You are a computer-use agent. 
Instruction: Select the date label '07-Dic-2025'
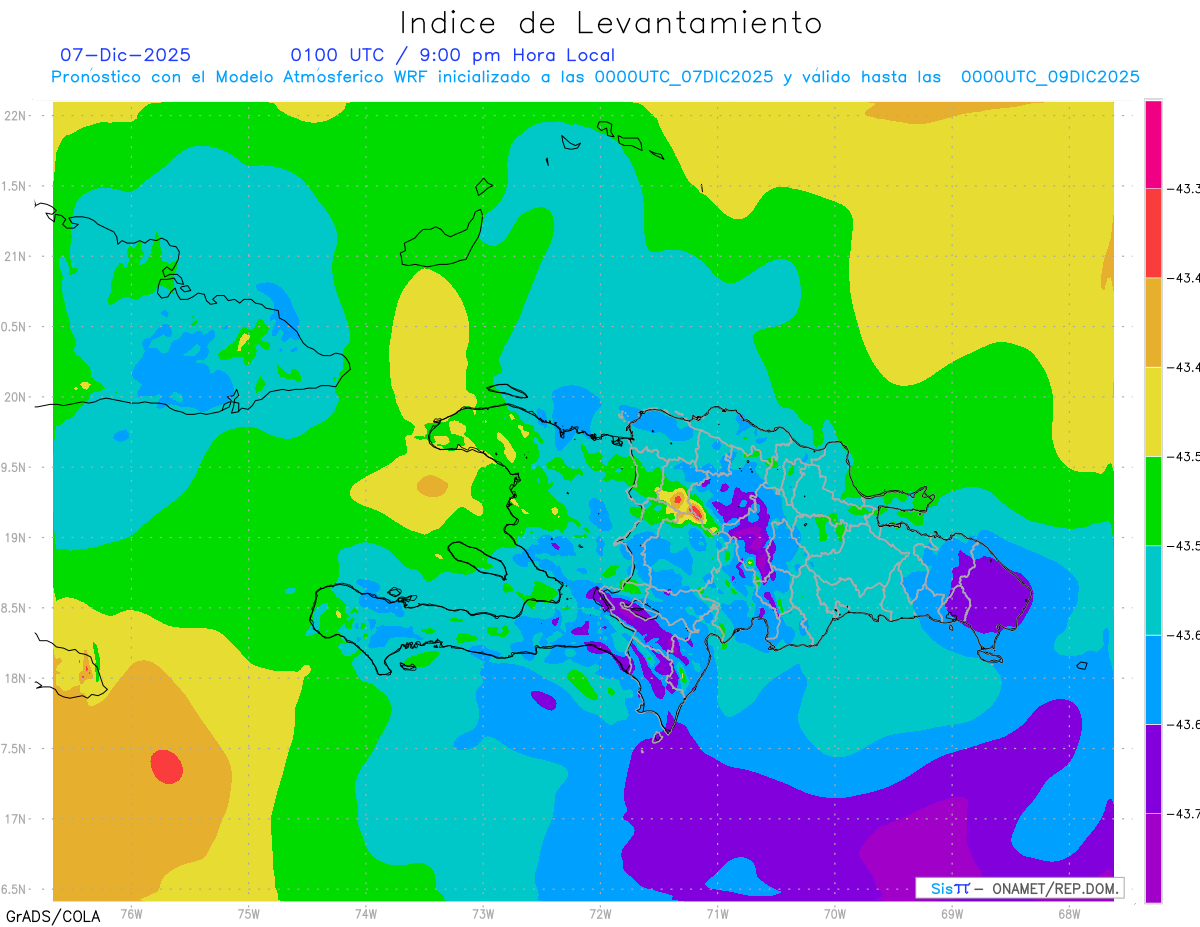[x=125, y=55]
